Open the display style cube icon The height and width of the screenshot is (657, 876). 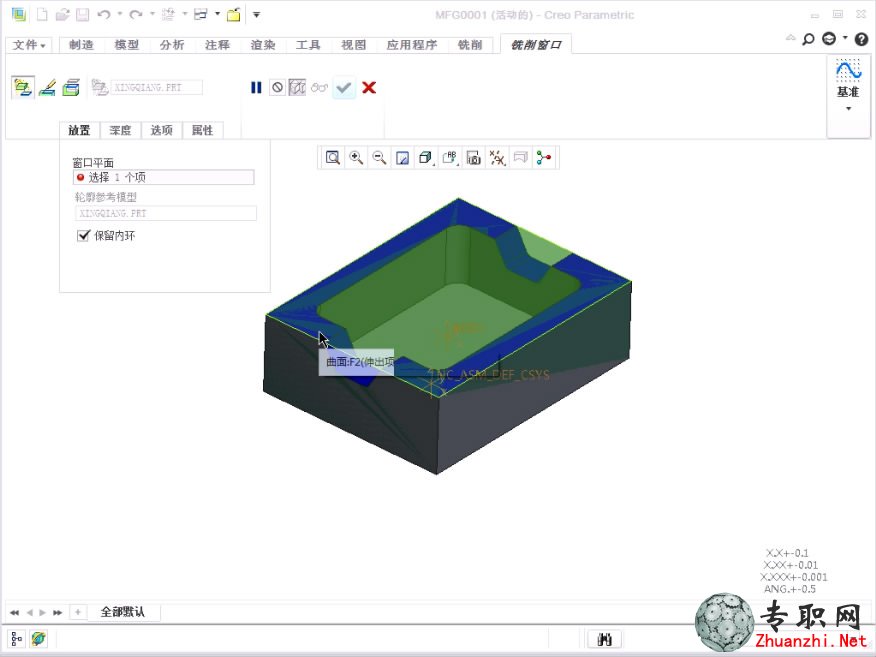click(426, 158)
